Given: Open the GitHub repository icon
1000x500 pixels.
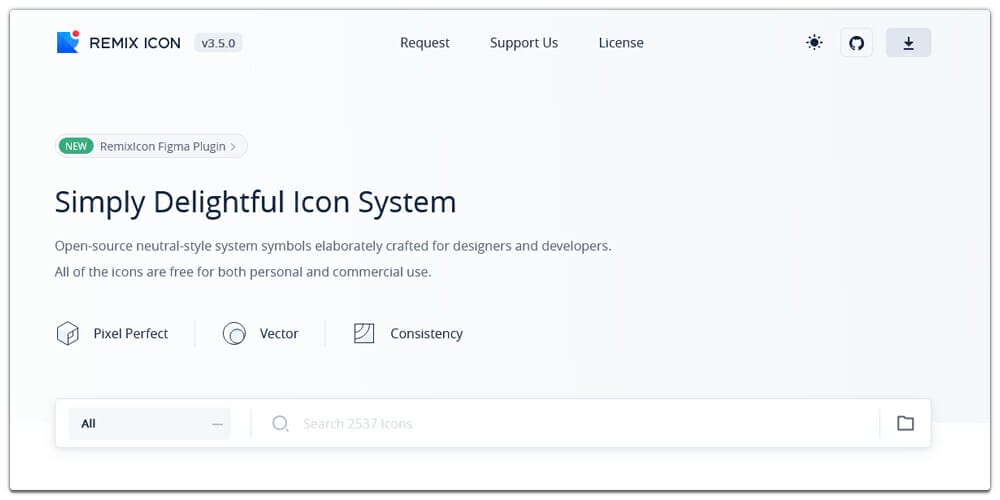Looking at the screenshot, I should pos(856,43).
